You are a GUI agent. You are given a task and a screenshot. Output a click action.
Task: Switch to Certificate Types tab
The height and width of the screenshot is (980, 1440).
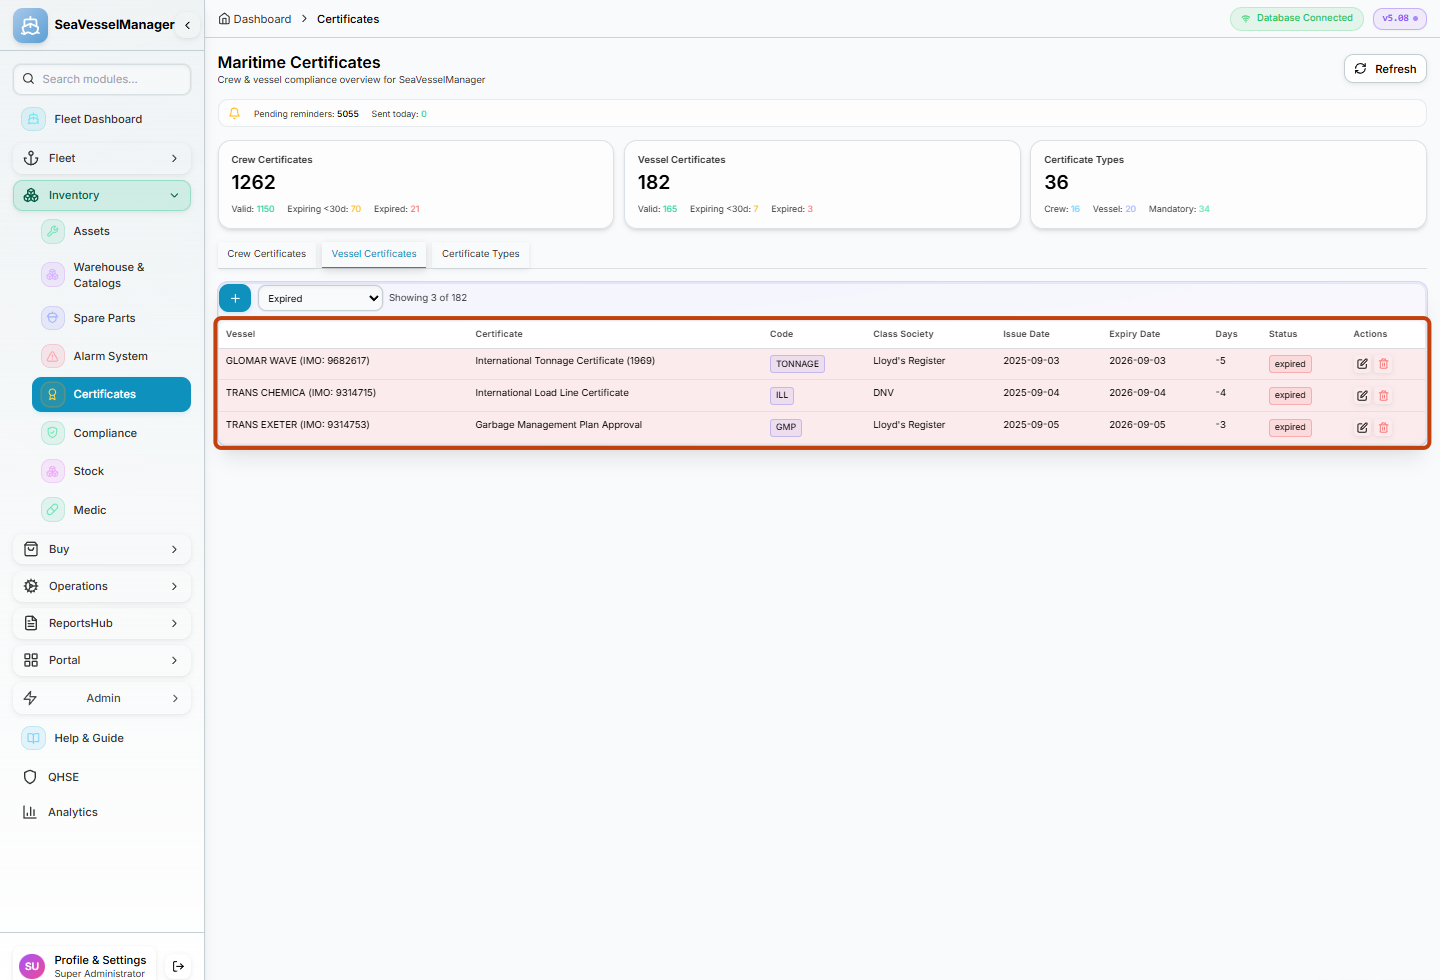pyautogui.click(x=481, y=254)
